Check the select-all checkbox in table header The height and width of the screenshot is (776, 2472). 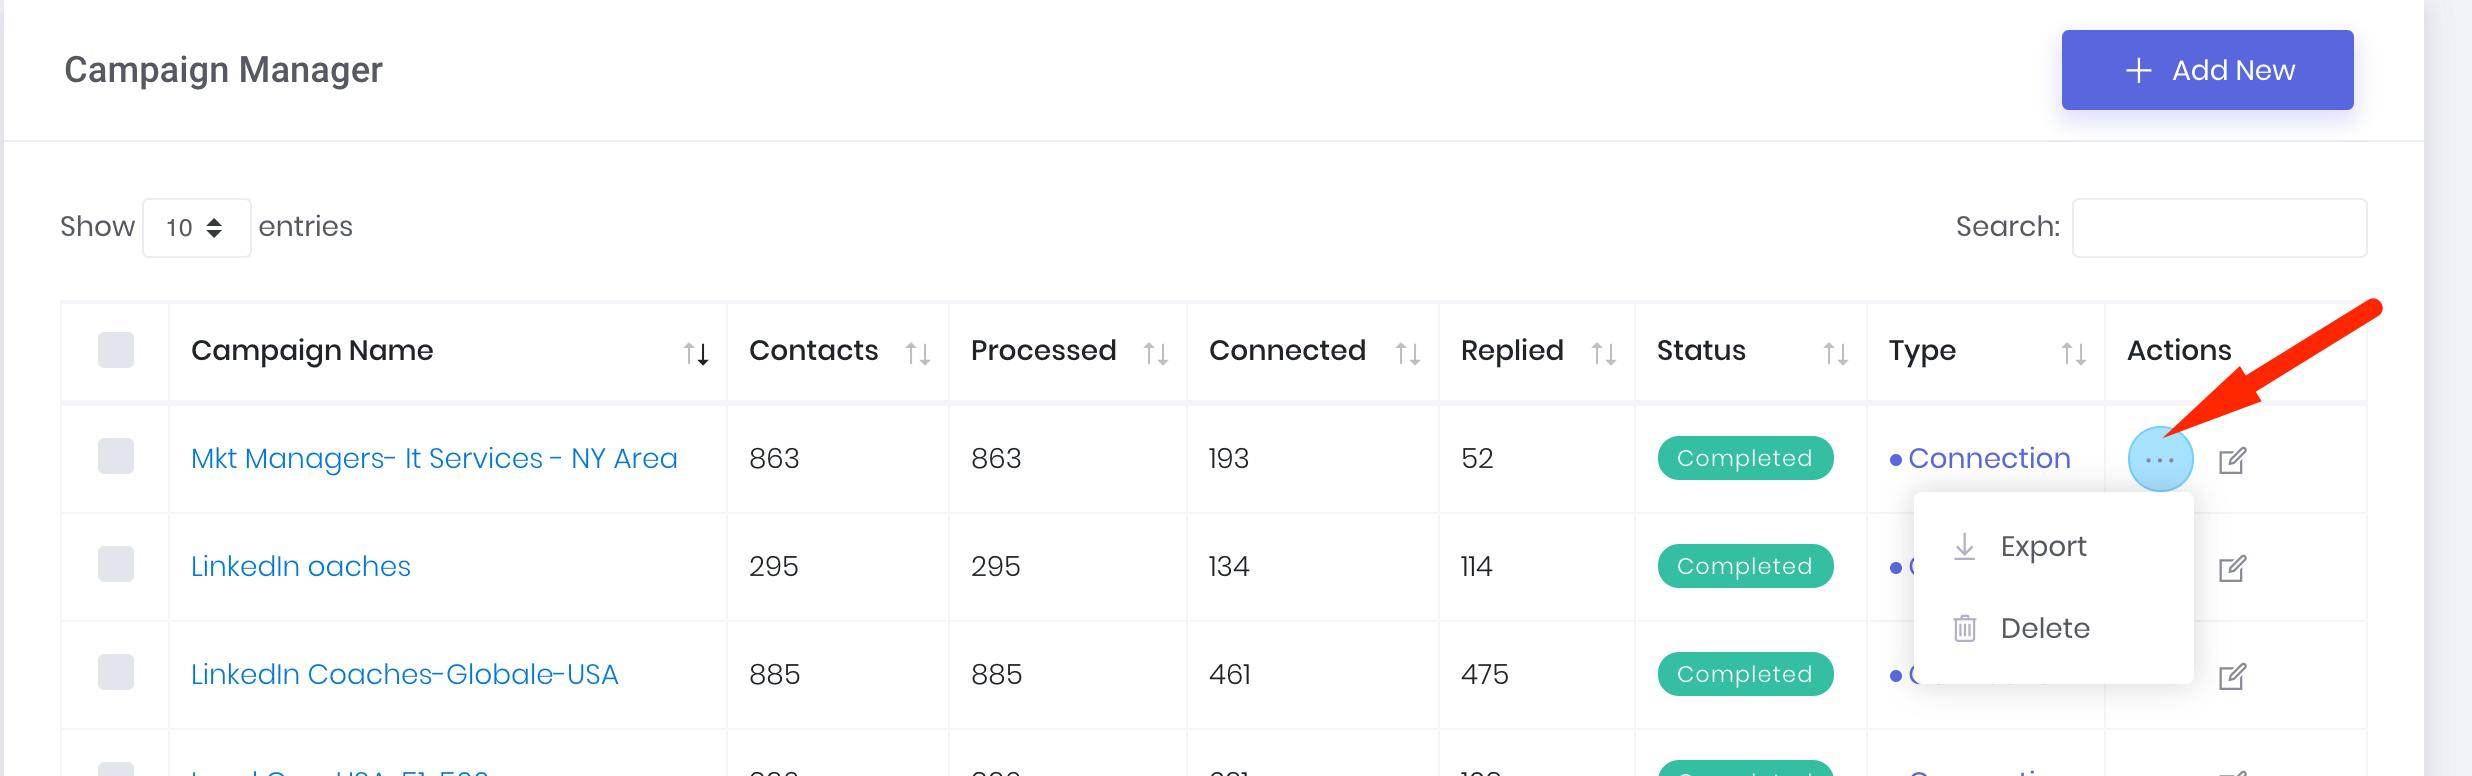pyautogui.click(x=114, y=350)
